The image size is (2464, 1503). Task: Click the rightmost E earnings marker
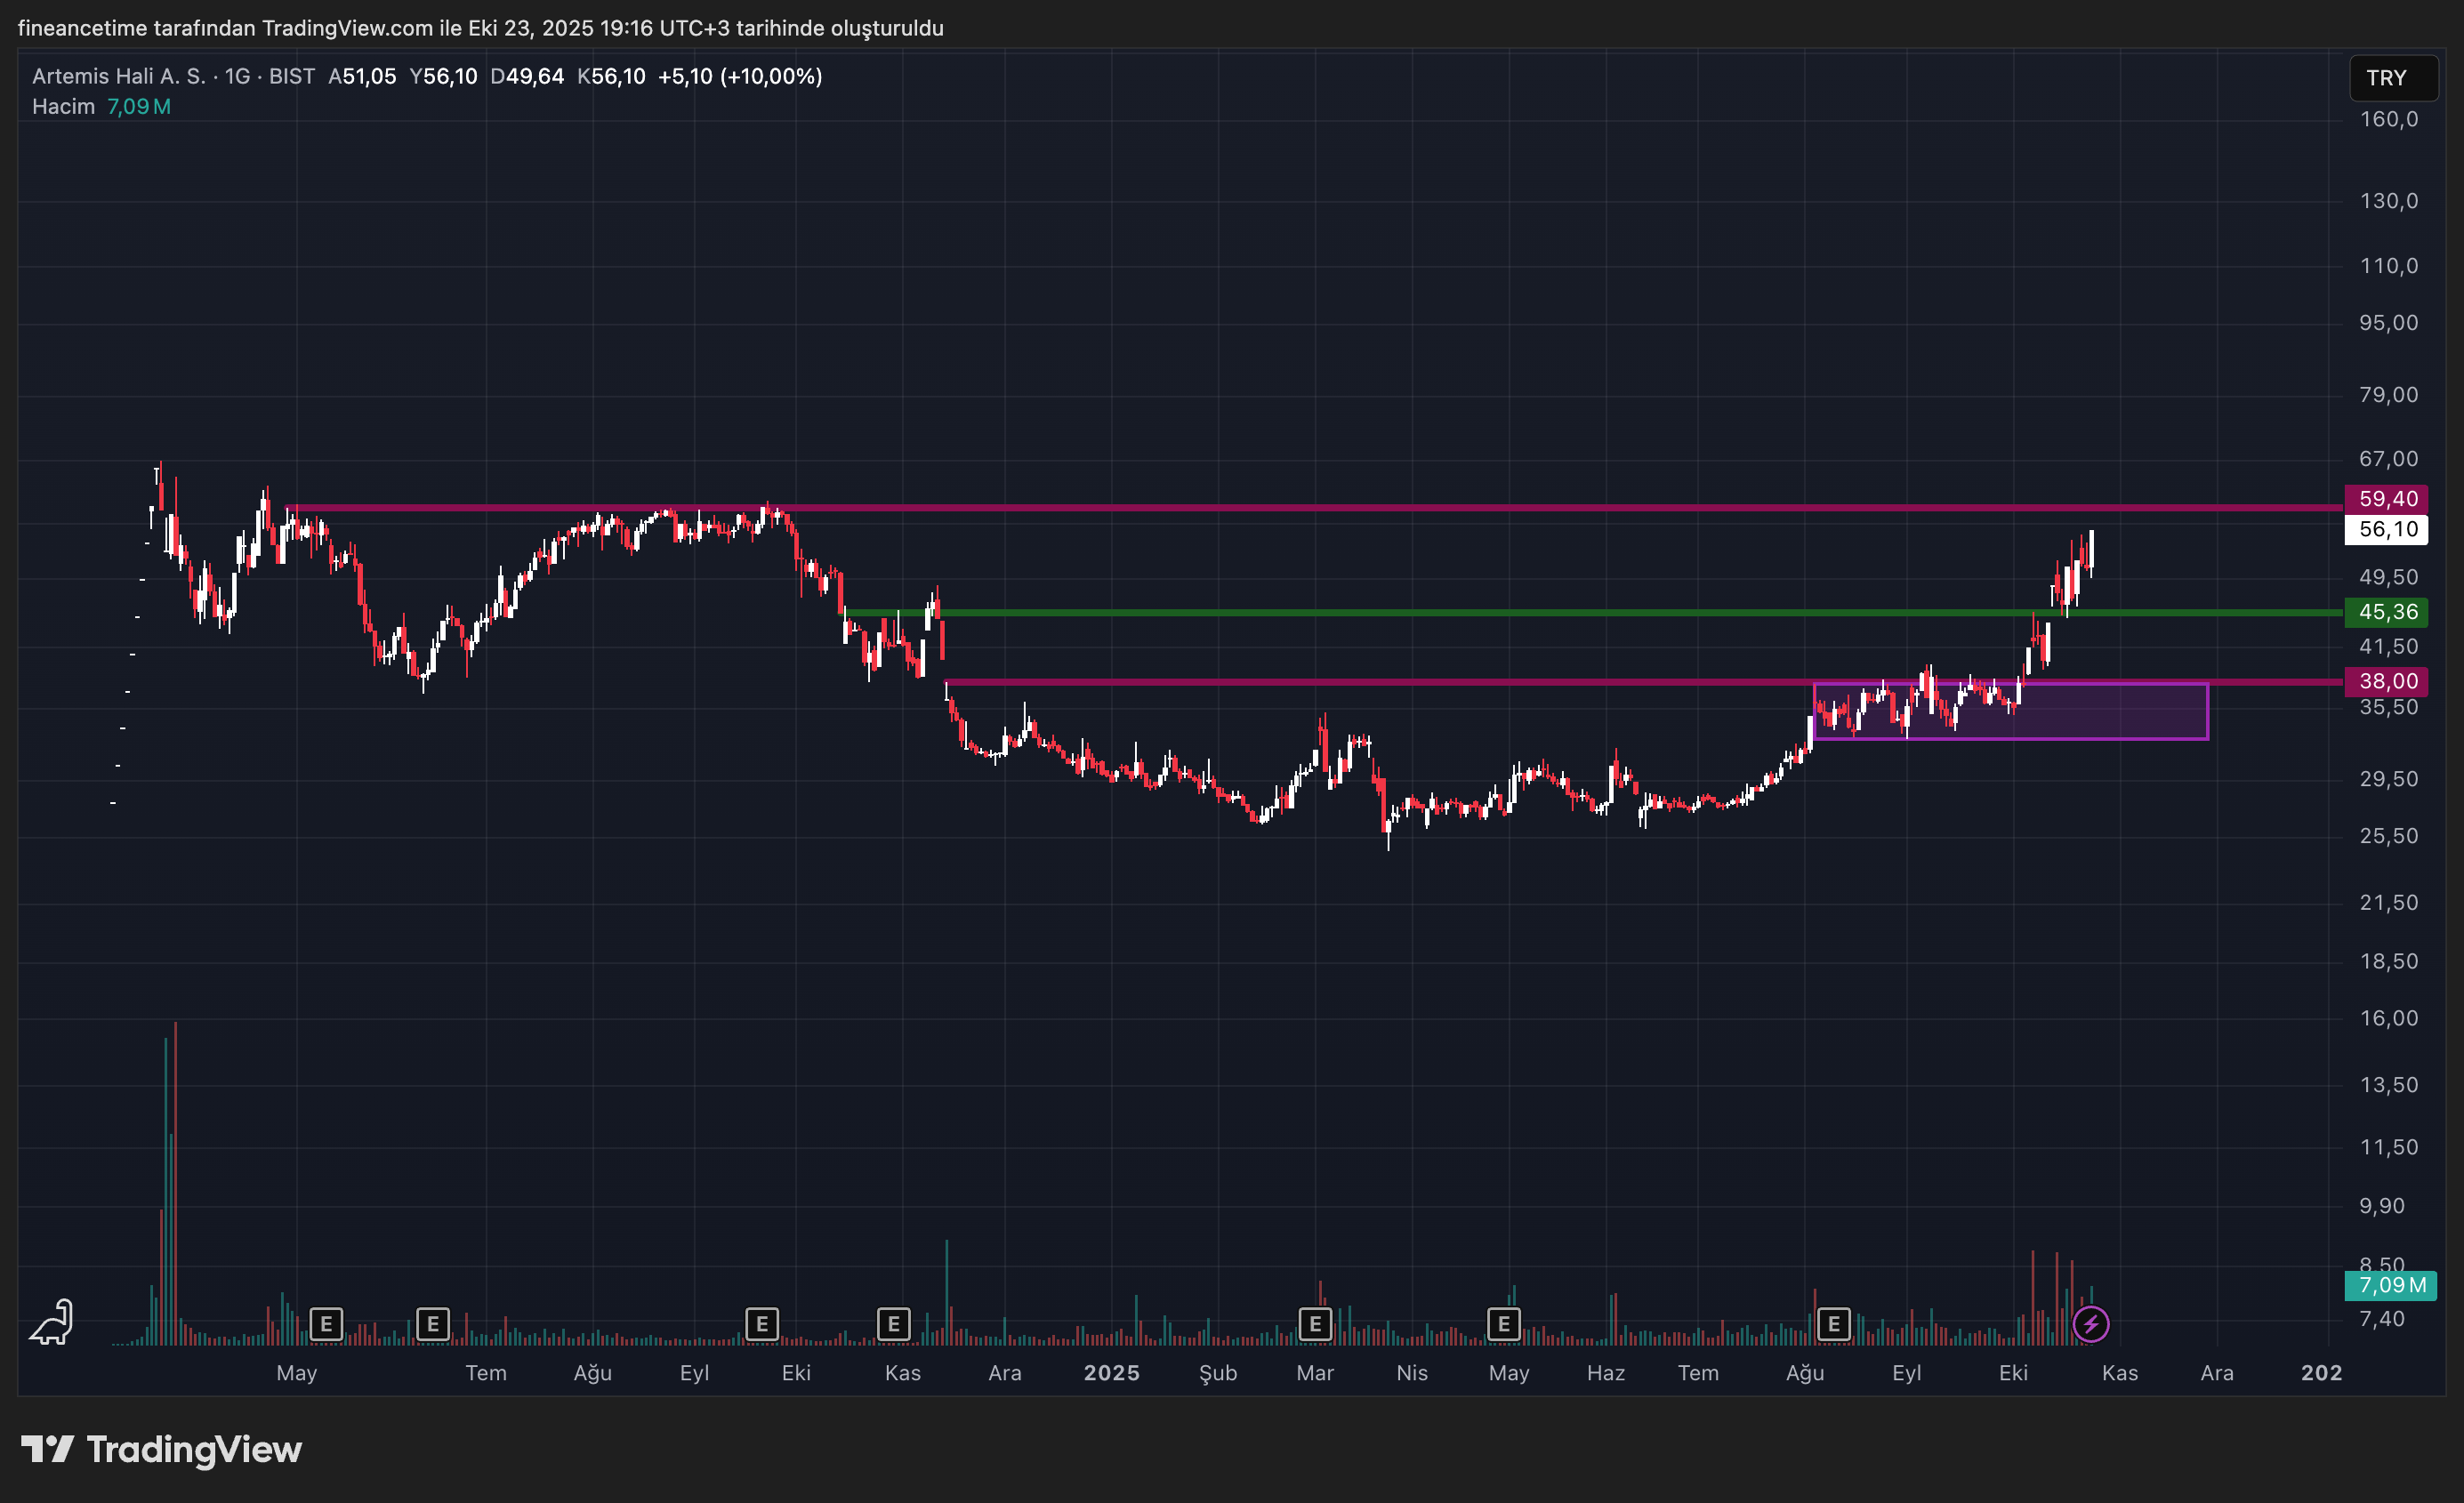coord(1833,1324)
